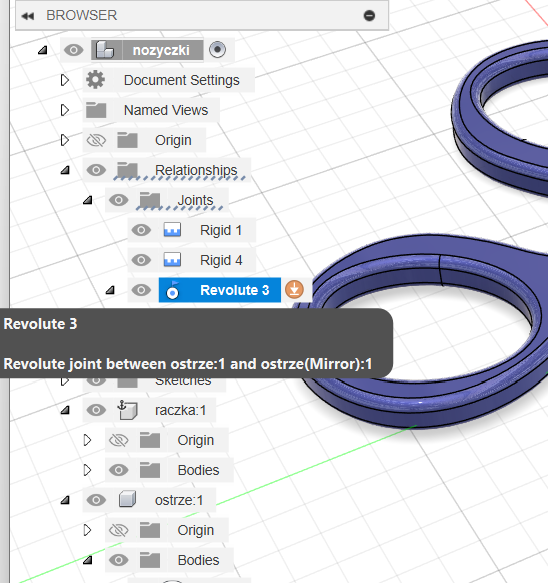Viewport: 548px width, 583px height.
Task: Click the Revolute 3 joint icon
Action: pyautogui.click(x=173, y=290)
